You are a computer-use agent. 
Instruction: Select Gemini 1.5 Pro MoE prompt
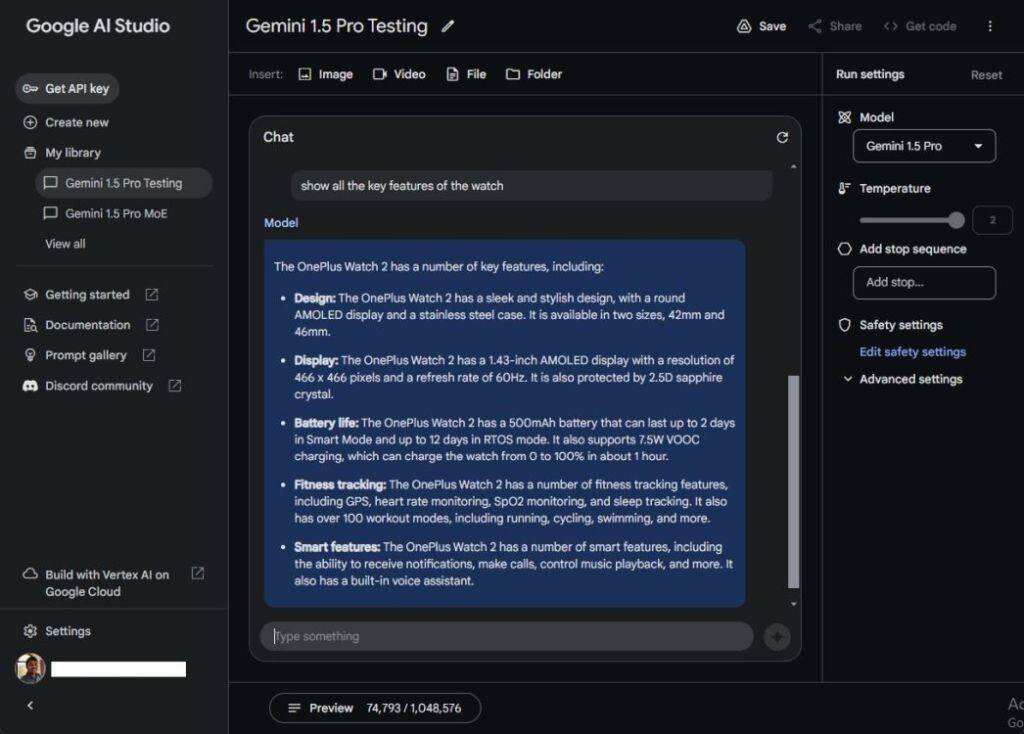[x=116, y=213]
